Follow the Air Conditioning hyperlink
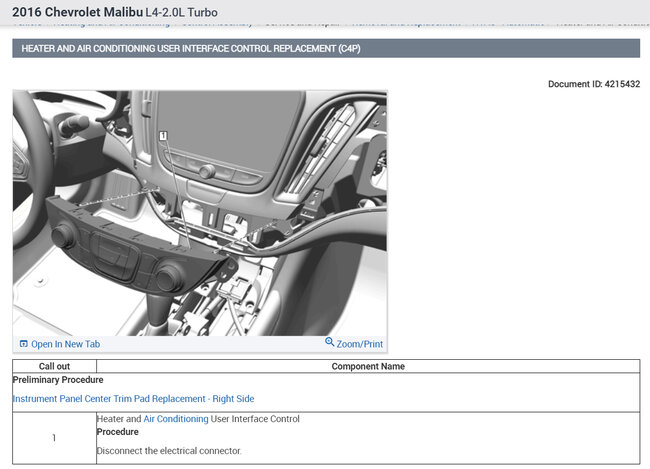Viewport: 650px width, 469px height. 176,419
